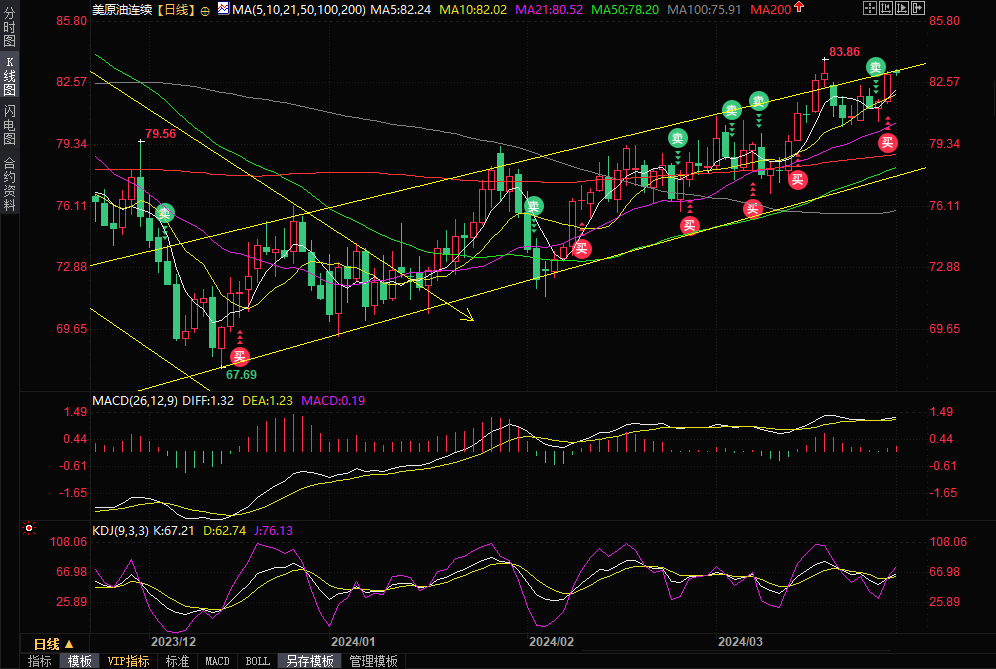Open the VIP指标 tab
The width and height of the screenshot is (996, 669).
128,661
